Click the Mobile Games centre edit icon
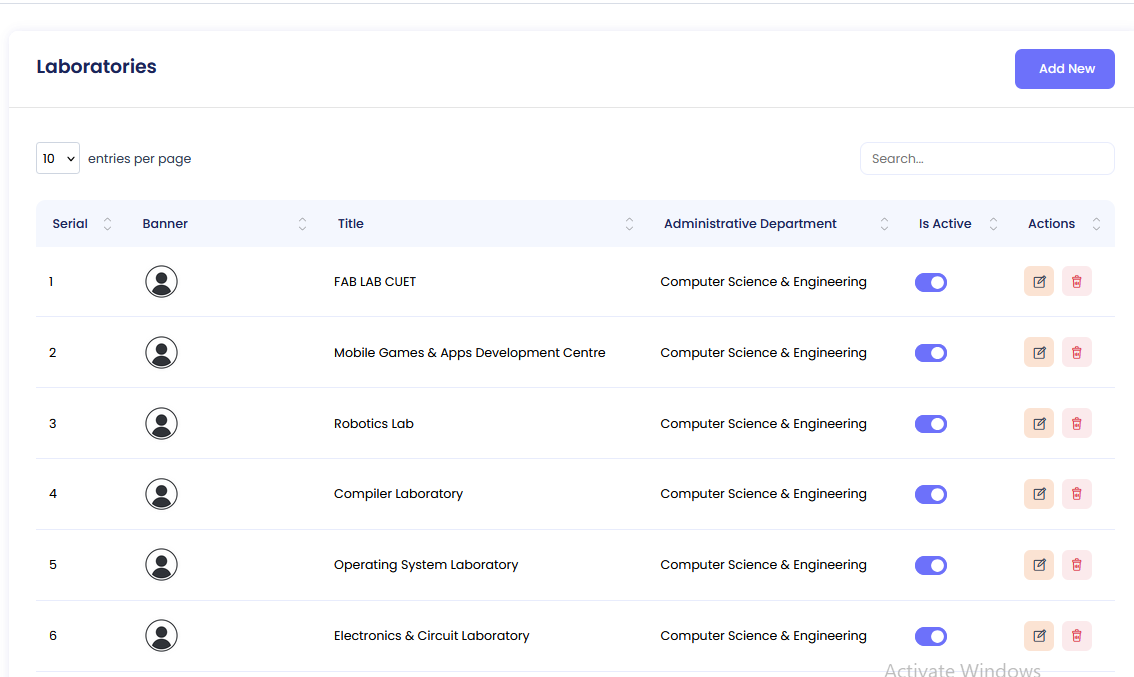The height and width of the screenshot is (677, 1134). click(x=1039, y=353)
